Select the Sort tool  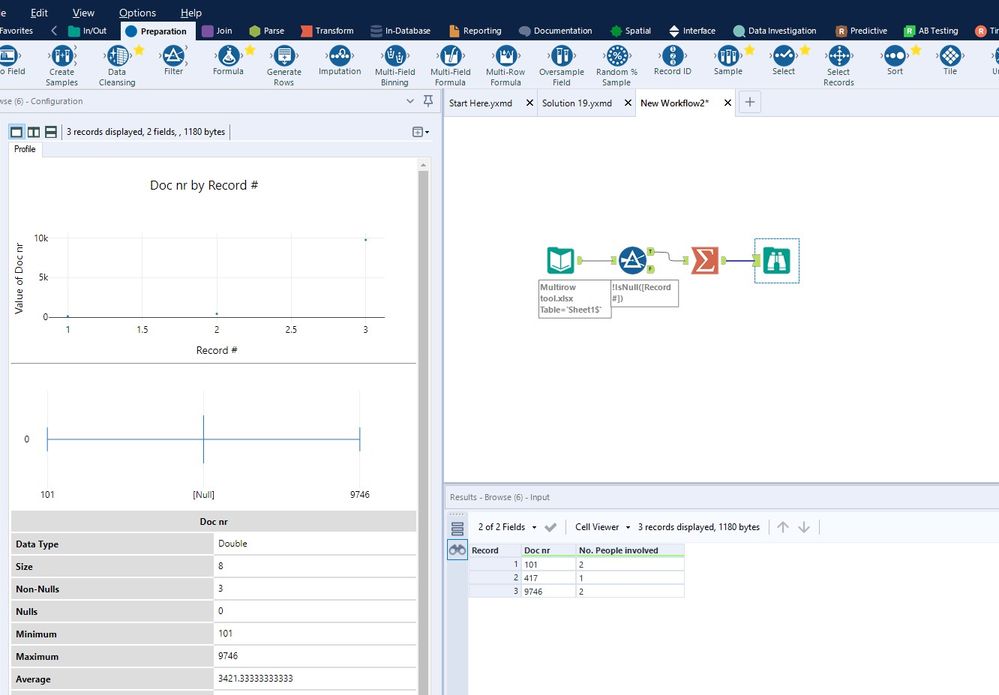895,61
